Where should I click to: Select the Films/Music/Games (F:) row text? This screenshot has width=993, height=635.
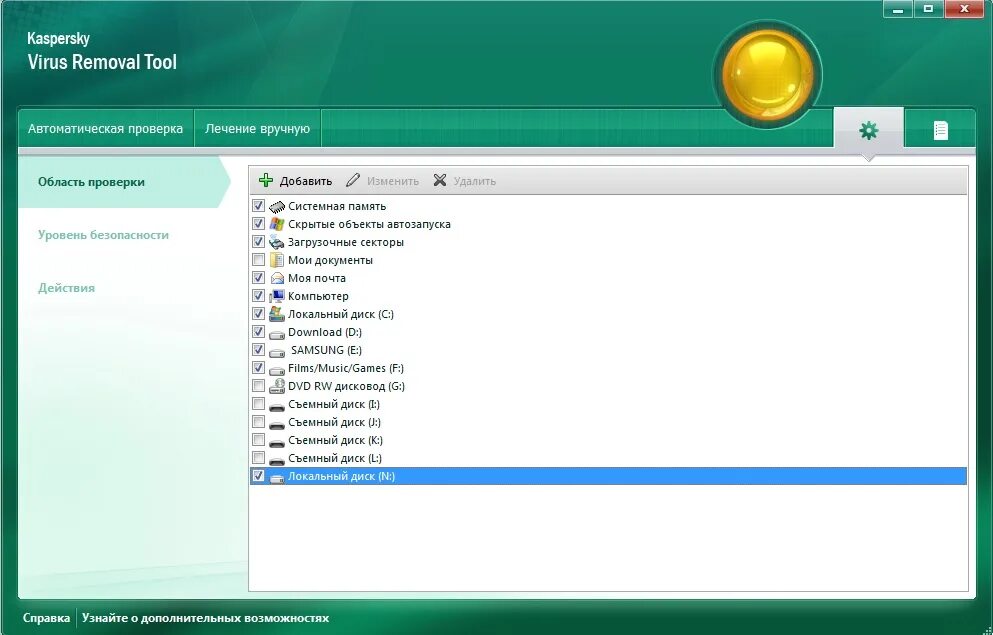[346, 368]
